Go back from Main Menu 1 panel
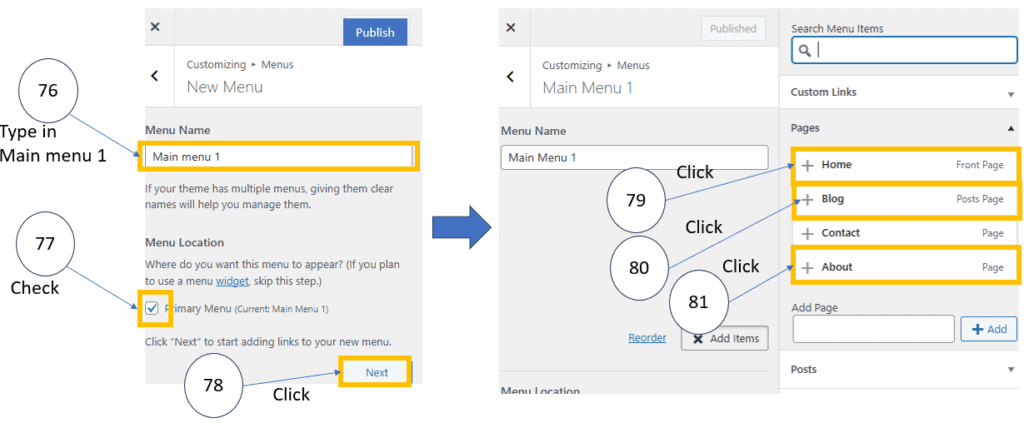Image resolution: width=1024 pixels, height=423 pixels. (511, 76)
